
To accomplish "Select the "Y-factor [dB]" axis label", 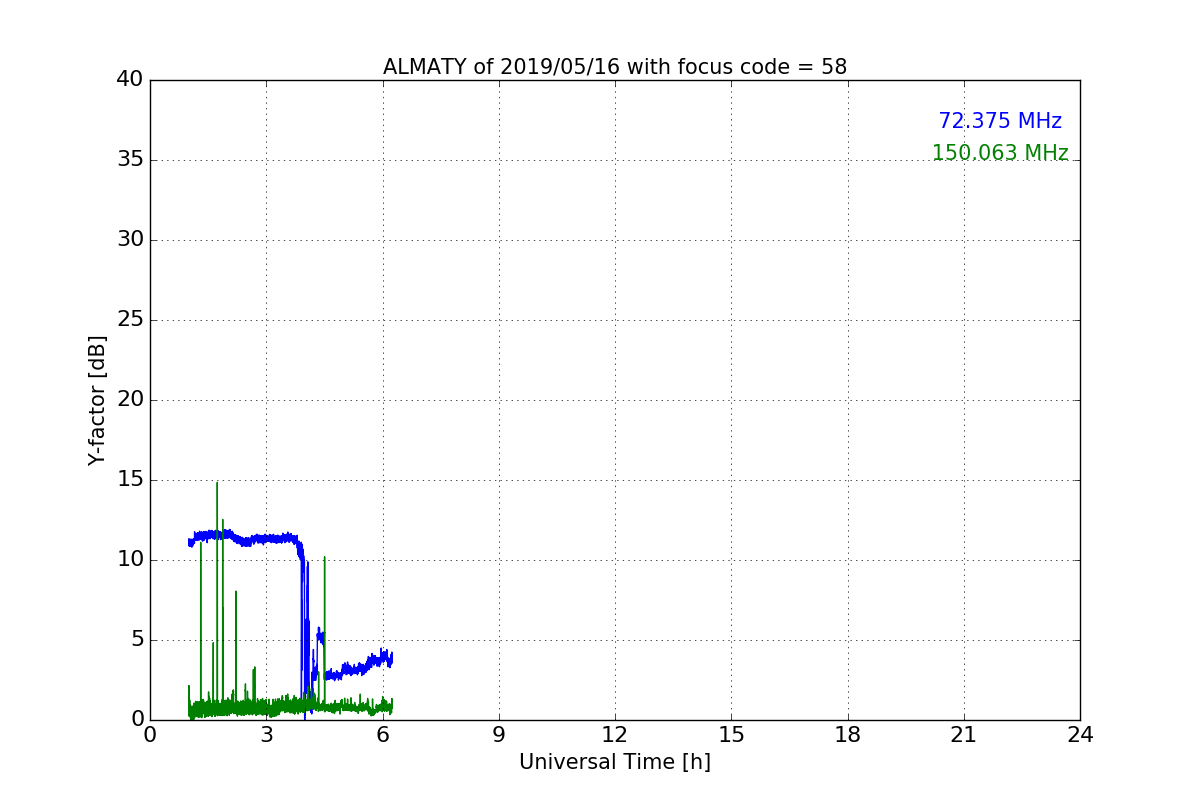I will tap(97, 400).
